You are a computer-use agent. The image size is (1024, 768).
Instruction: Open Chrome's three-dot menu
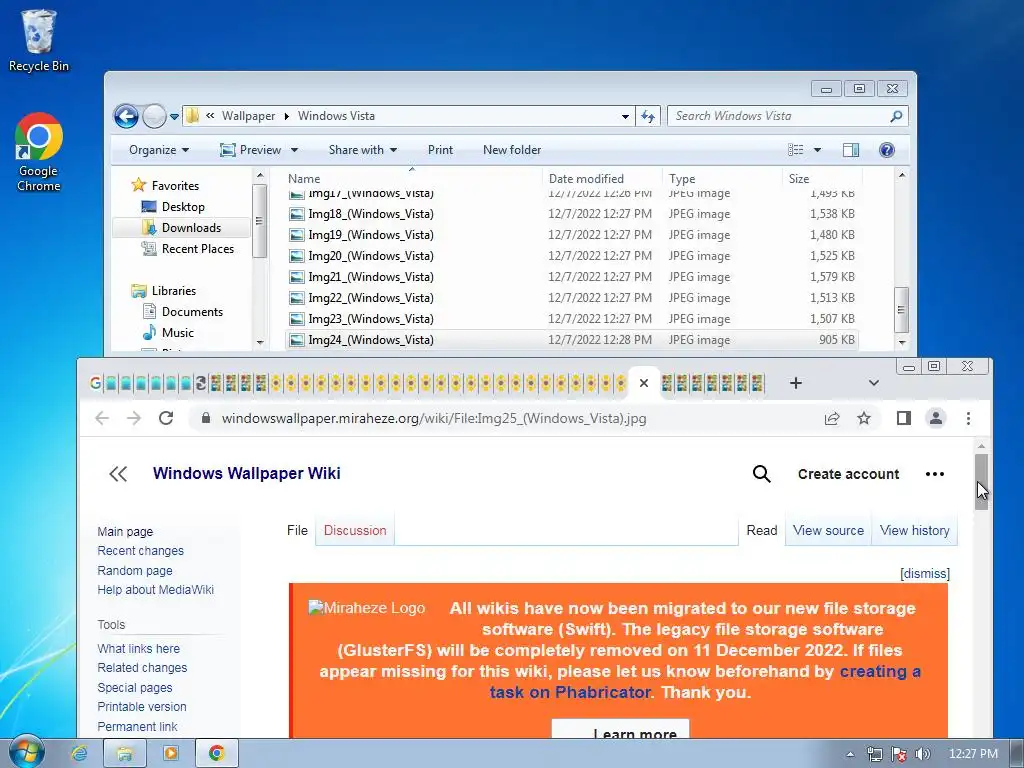pyautogui.click(x=968, y=419)
